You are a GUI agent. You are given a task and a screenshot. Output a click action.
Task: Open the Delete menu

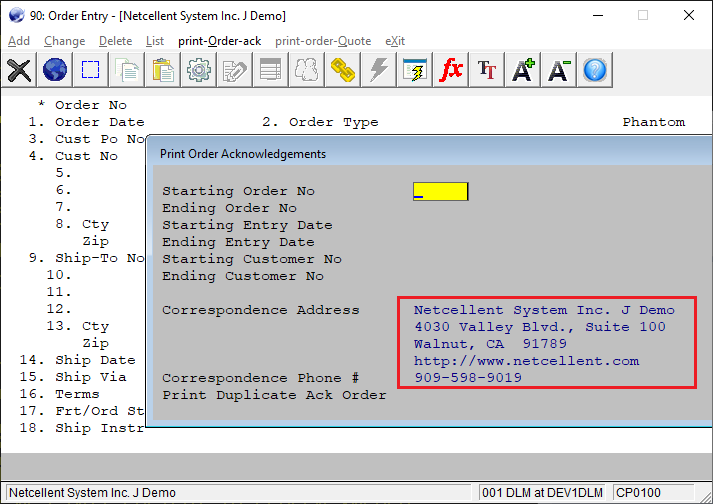click(115, 41)
